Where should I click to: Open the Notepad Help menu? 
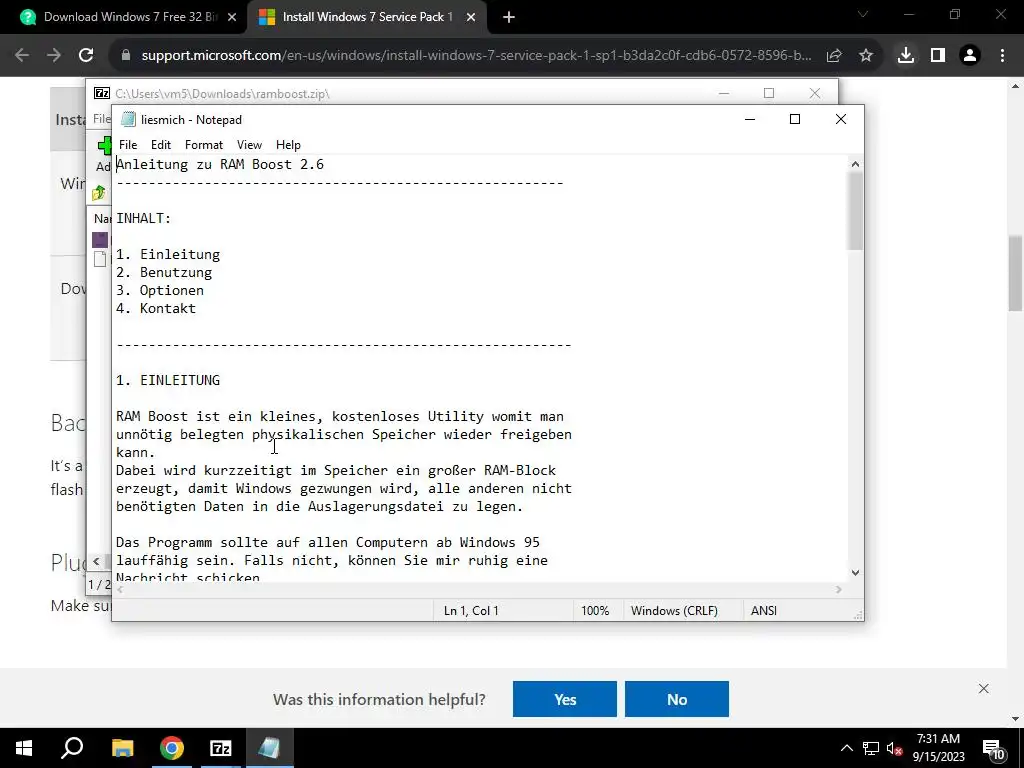288,145
